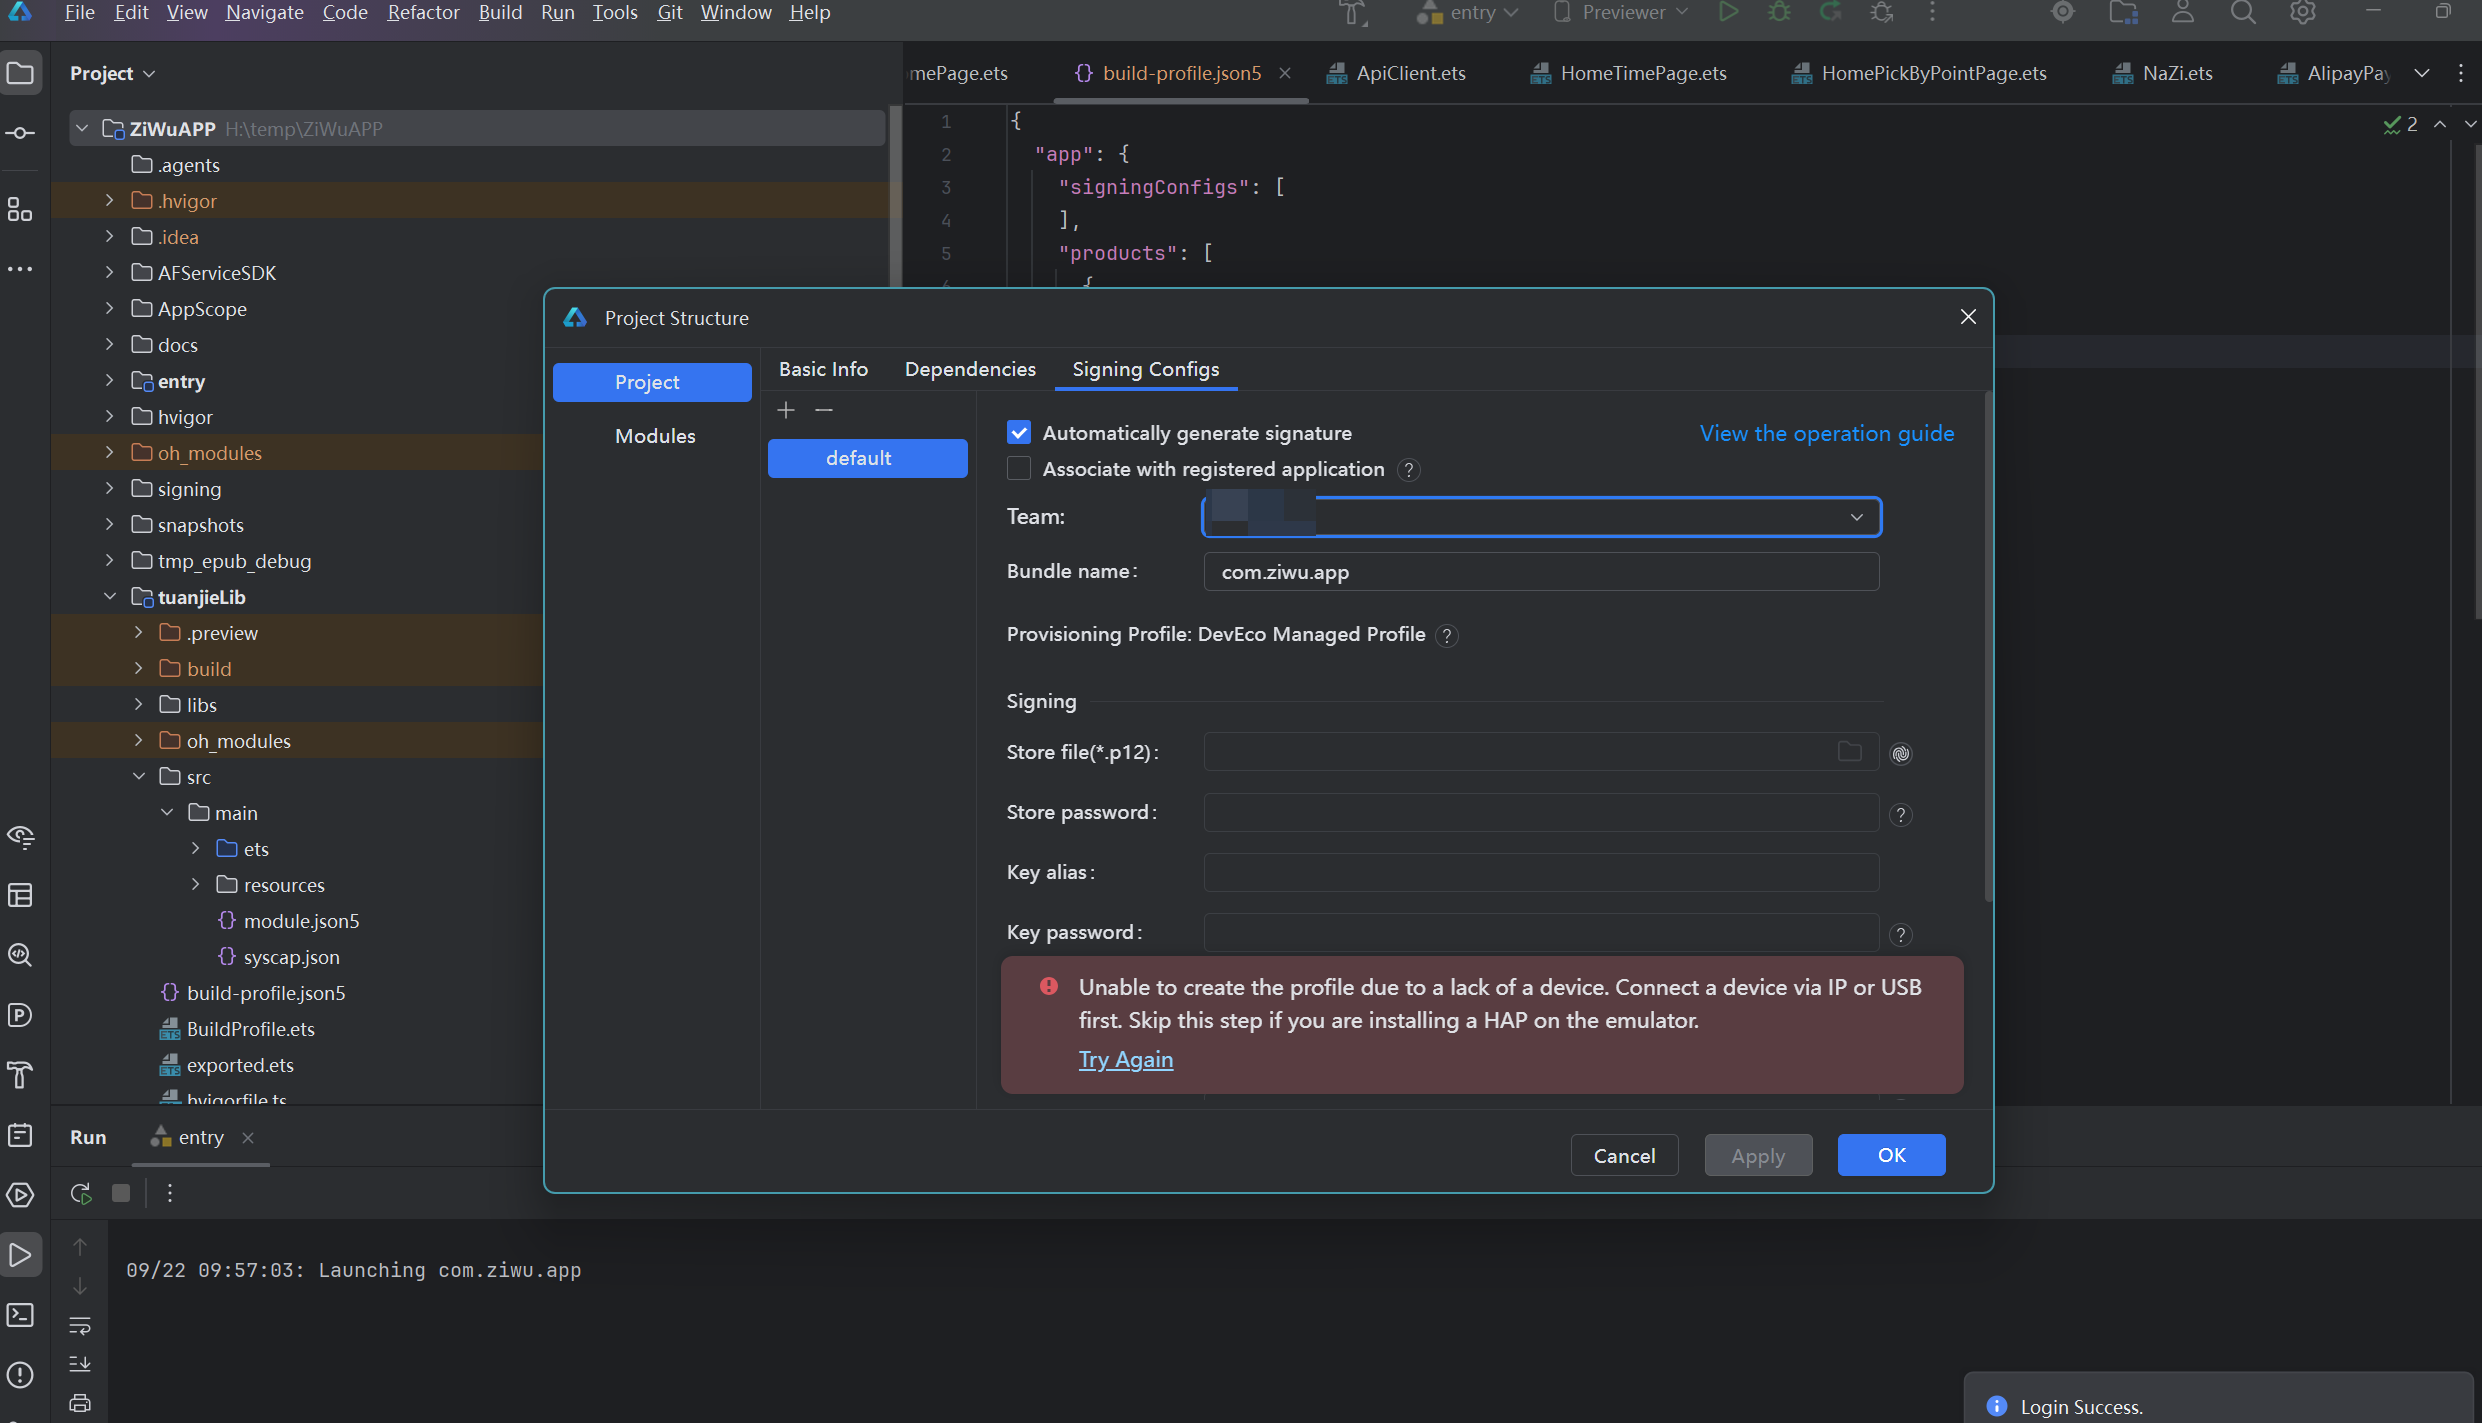Viewport: 2482px width, 1423px height.
Task: Click the fingerprint icon beside Store file
Action: click(1901, 753)
